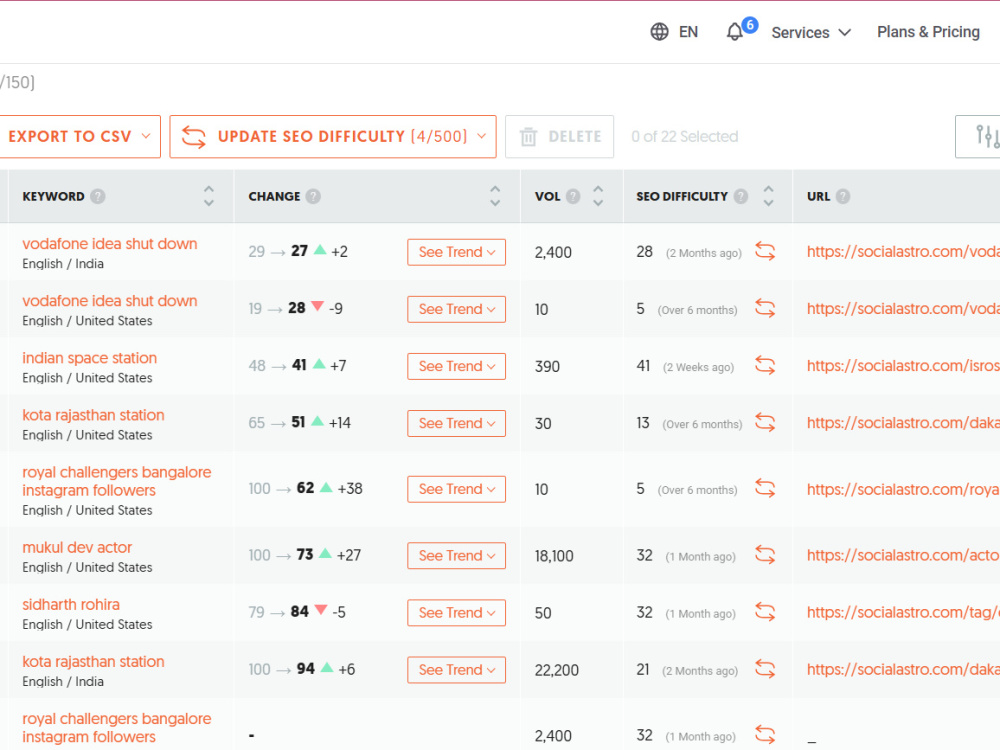Select EN language label
Screen dimensions: 1000x750
(688, 32)
